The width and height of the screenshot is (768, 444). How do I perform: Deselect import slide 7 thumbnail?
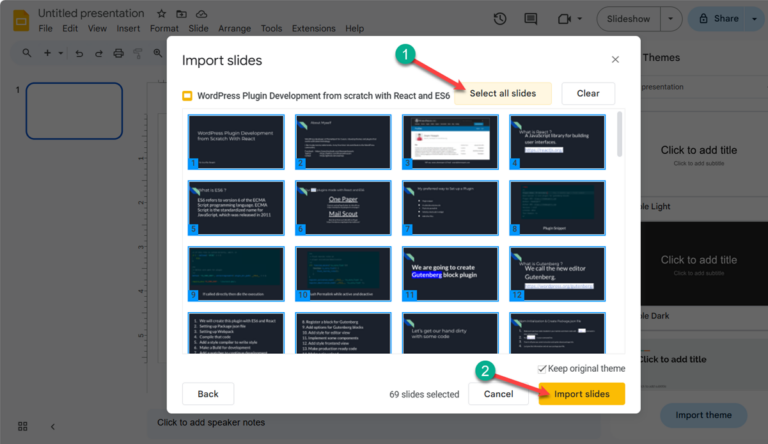pos(450,208)
